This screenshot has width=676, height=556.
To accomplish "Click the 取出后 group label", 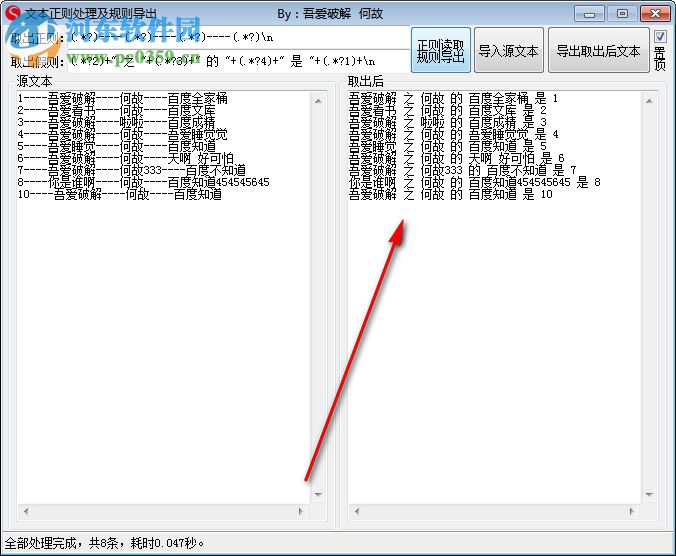I will [366, 81].
